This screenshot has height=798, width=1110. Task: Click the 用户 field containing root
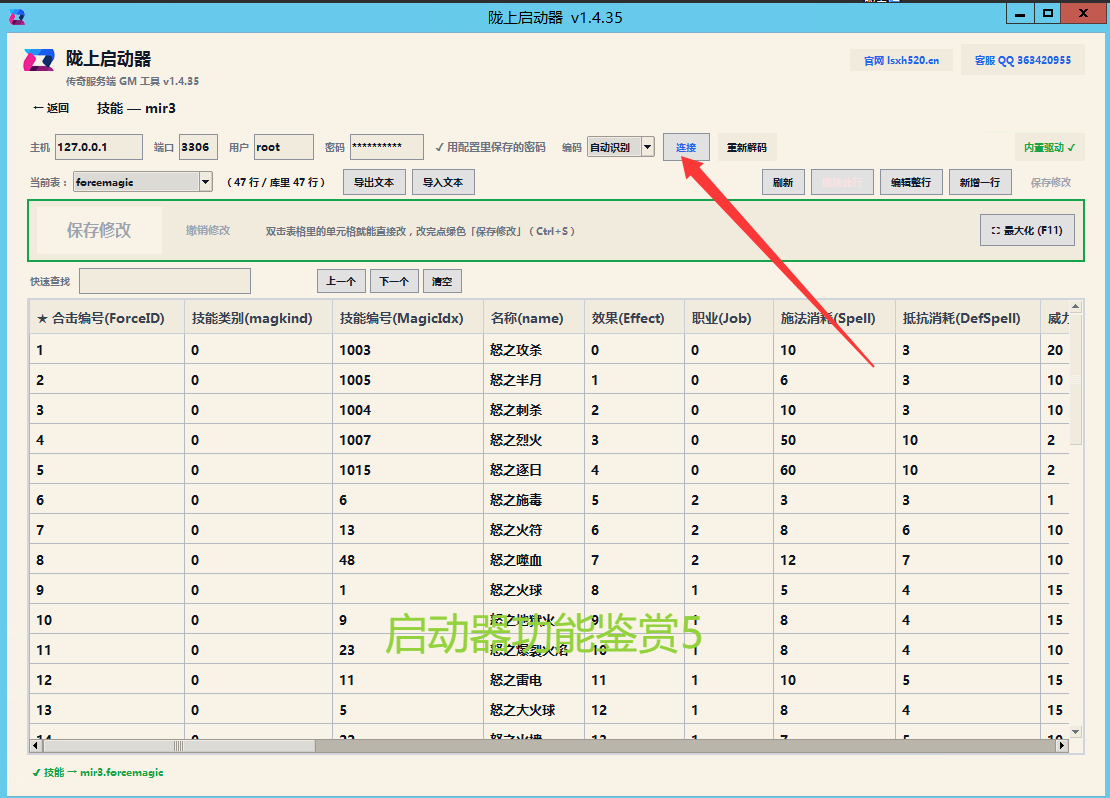(284, 147)
